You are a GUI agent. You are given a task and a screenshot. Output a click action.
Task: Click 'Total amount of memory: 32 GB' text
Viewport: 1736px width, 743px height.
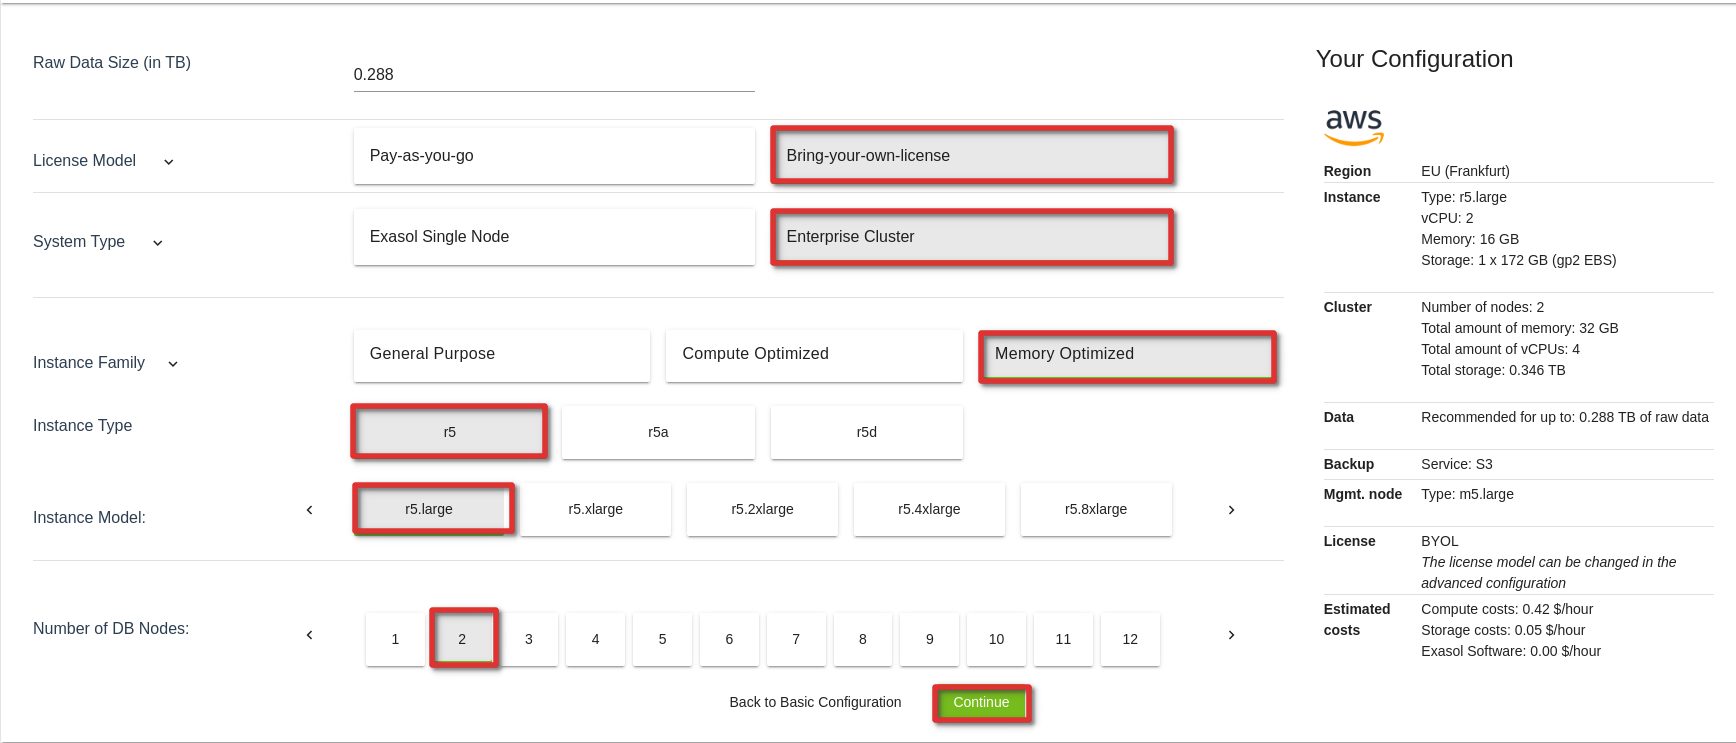point(1519,328)
